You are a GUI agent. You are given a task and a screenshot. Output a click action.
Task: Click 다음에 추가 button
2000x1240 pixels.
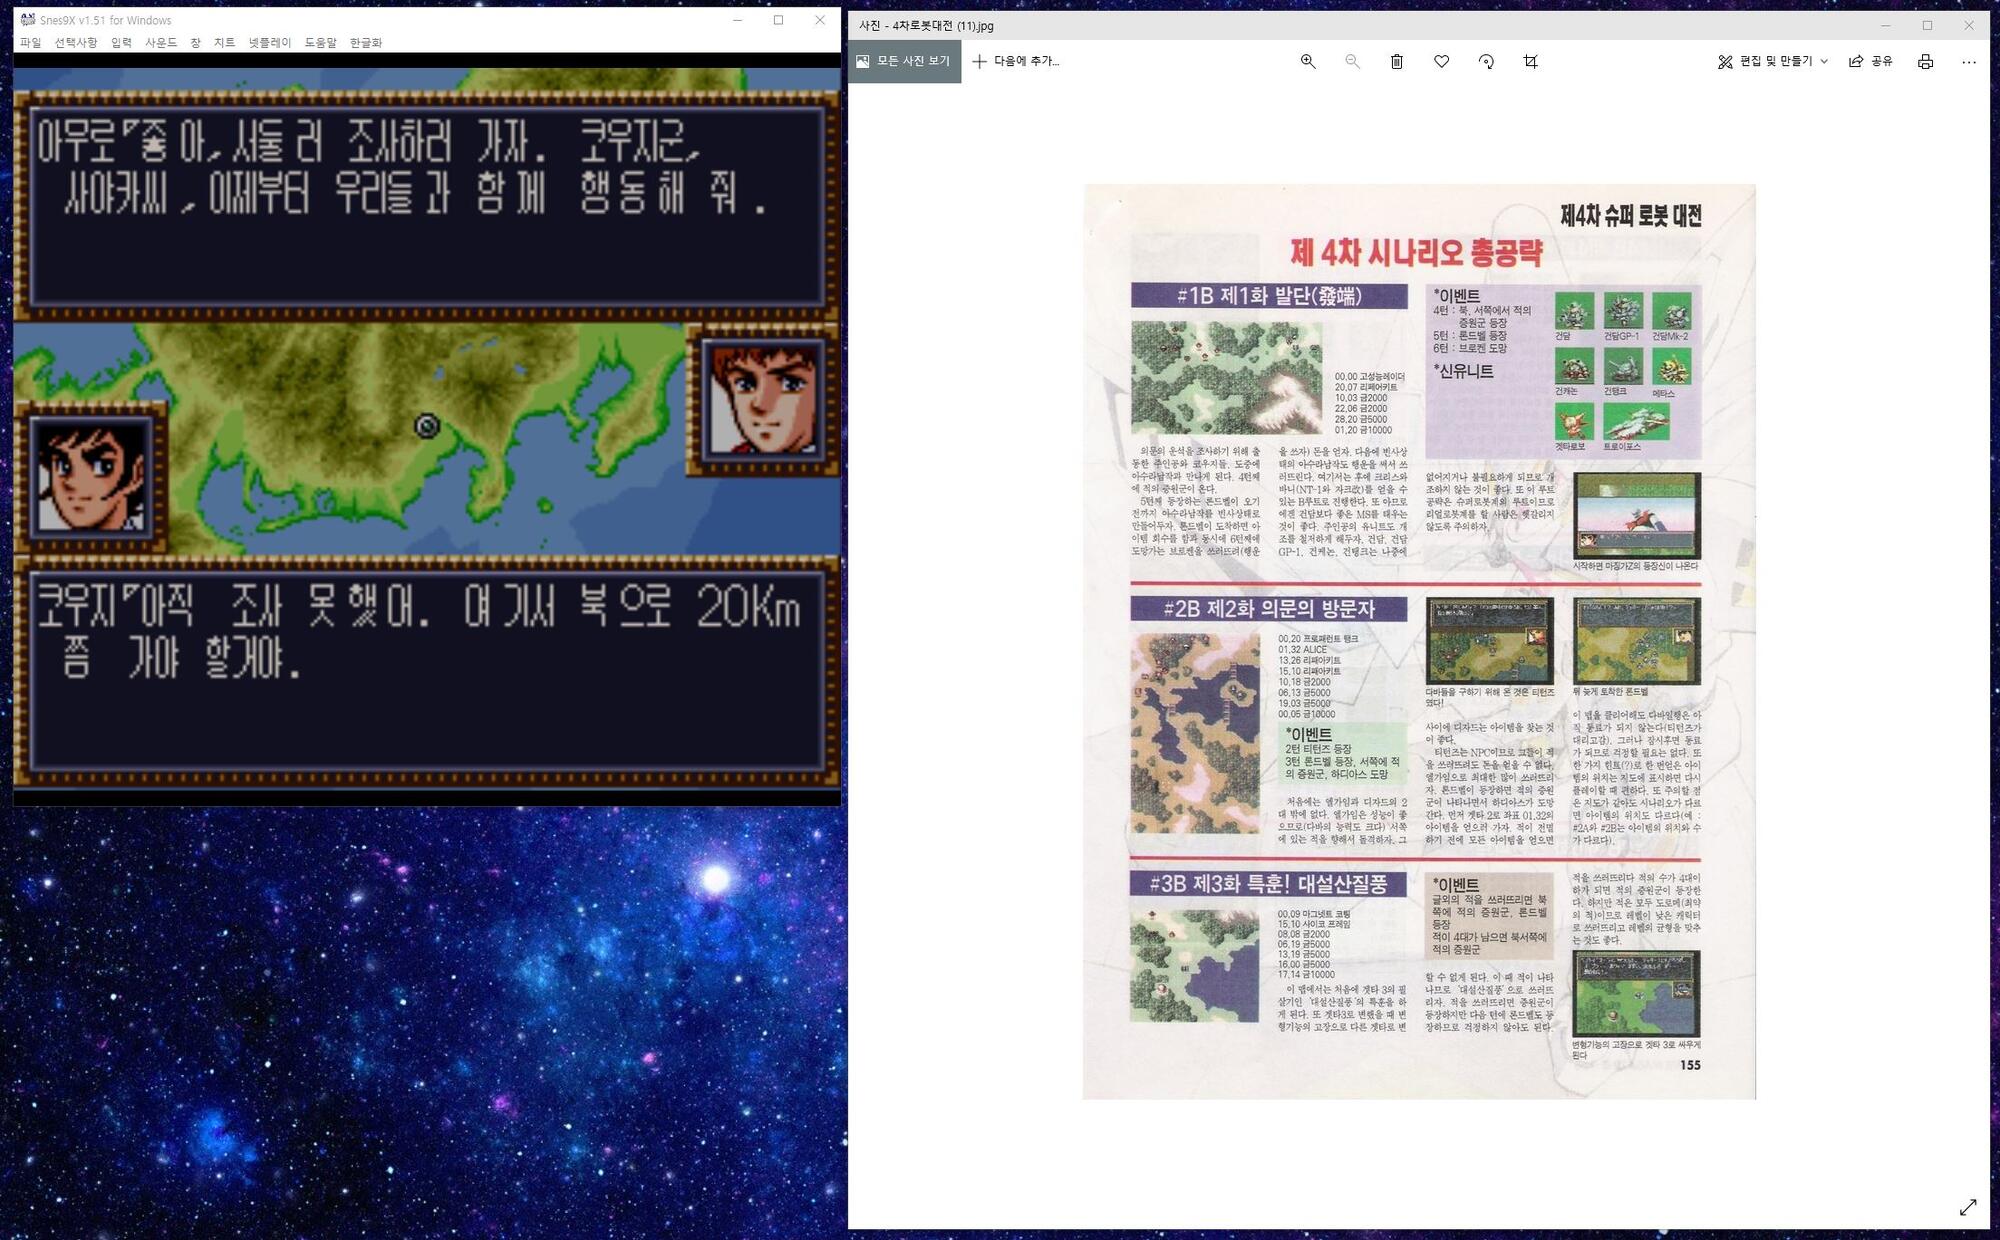pos(1016,62)
